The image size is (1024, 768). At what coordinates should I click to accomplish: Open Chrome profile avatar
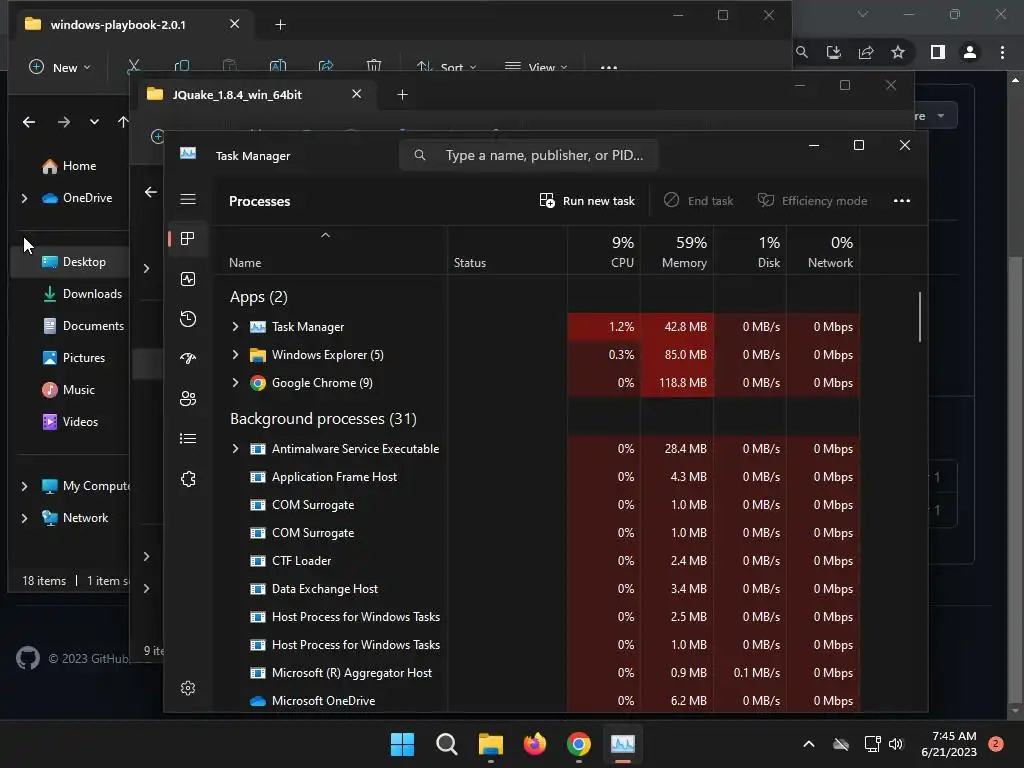(970, 52)
